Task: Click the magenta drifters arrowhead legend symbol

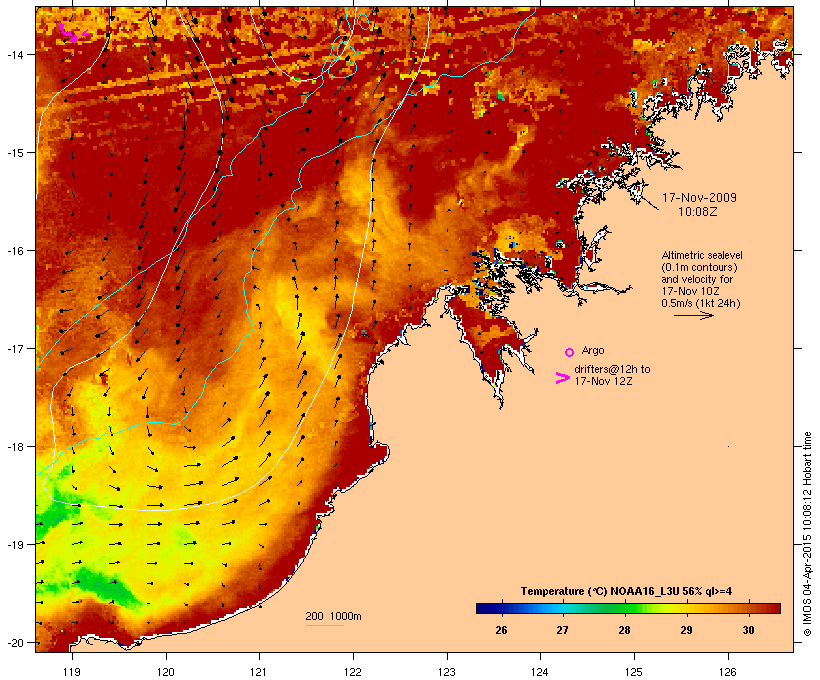Action: (x=562, y=378)
